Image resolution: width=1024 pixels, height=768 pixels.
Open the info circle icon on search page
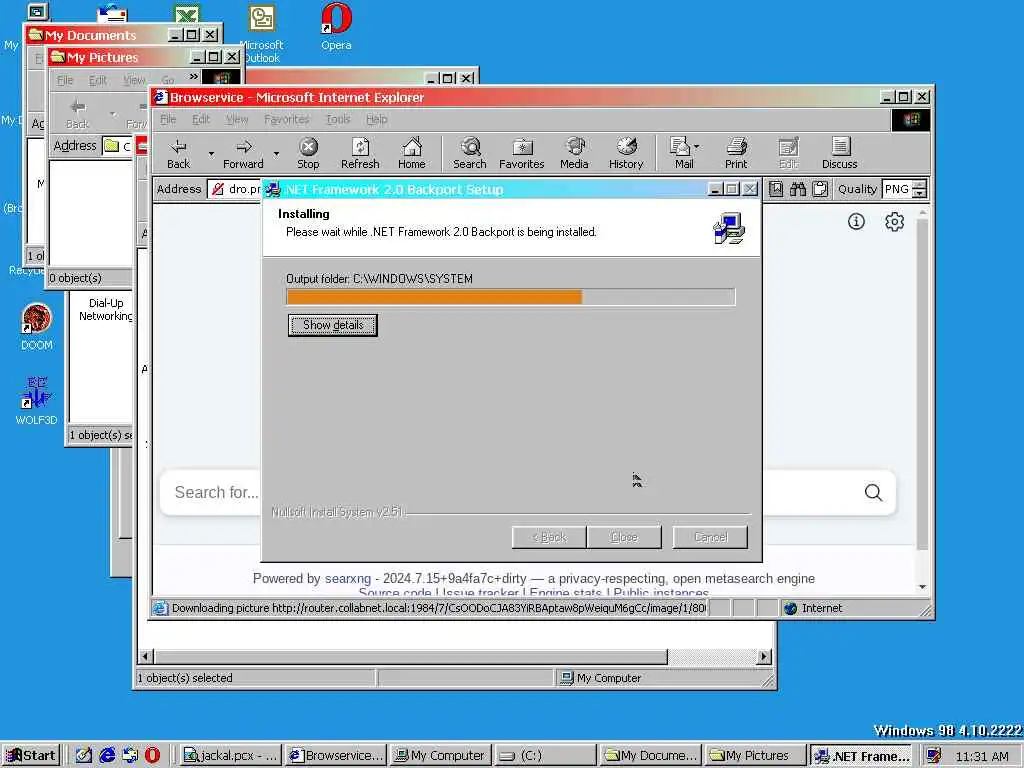(856, 221)
